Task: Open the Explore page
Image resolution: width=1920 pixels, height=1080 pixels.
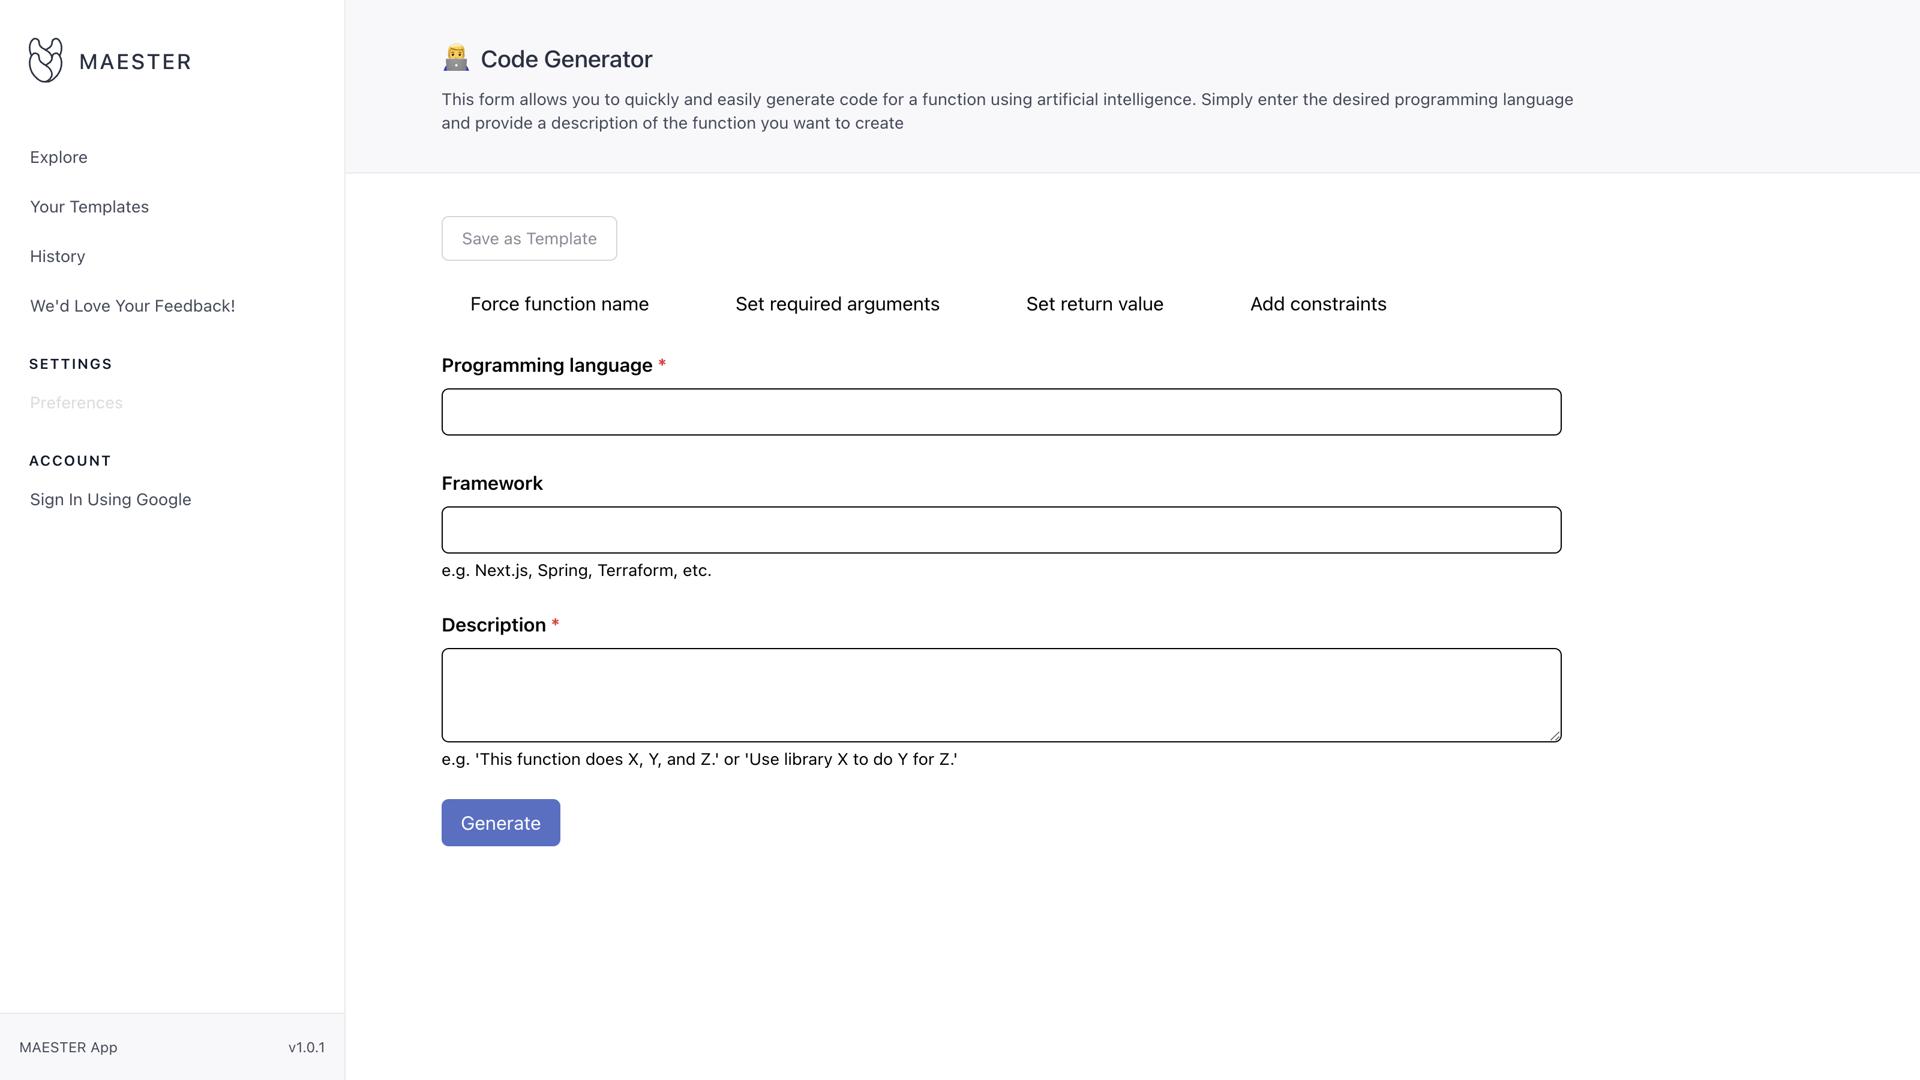Action: 59,157
